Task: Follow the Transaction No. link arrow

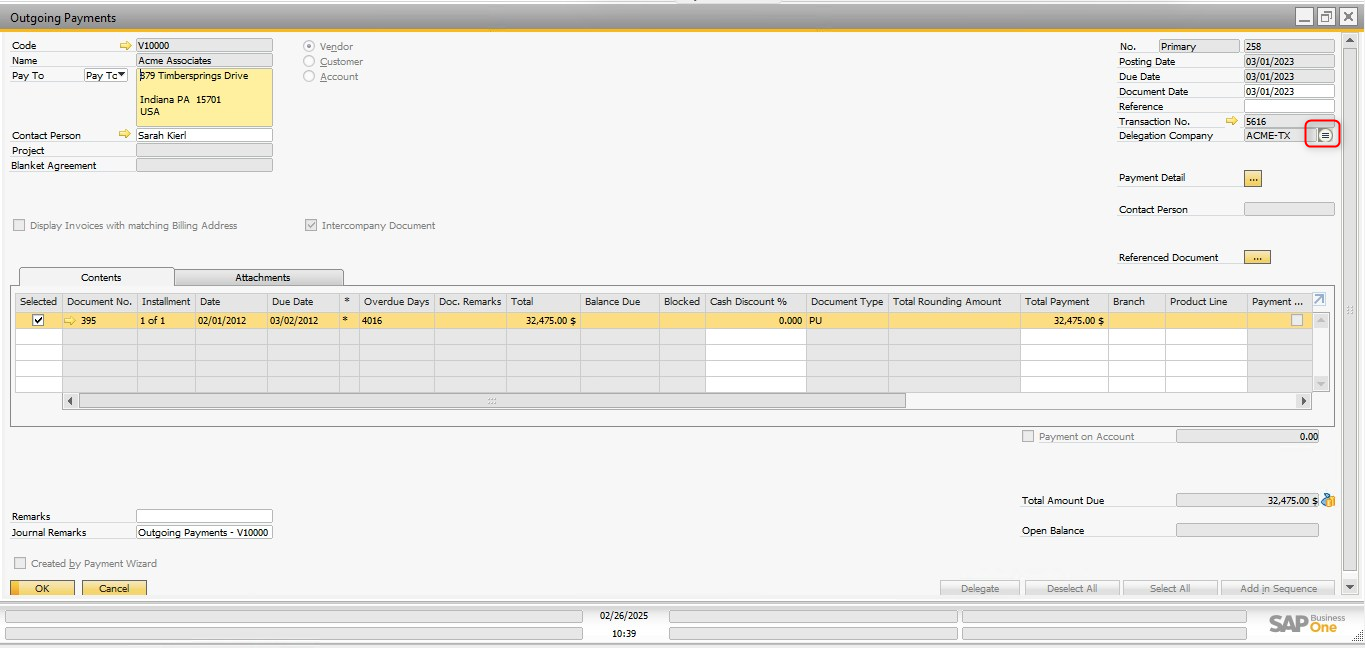Action: point(1232,121)
